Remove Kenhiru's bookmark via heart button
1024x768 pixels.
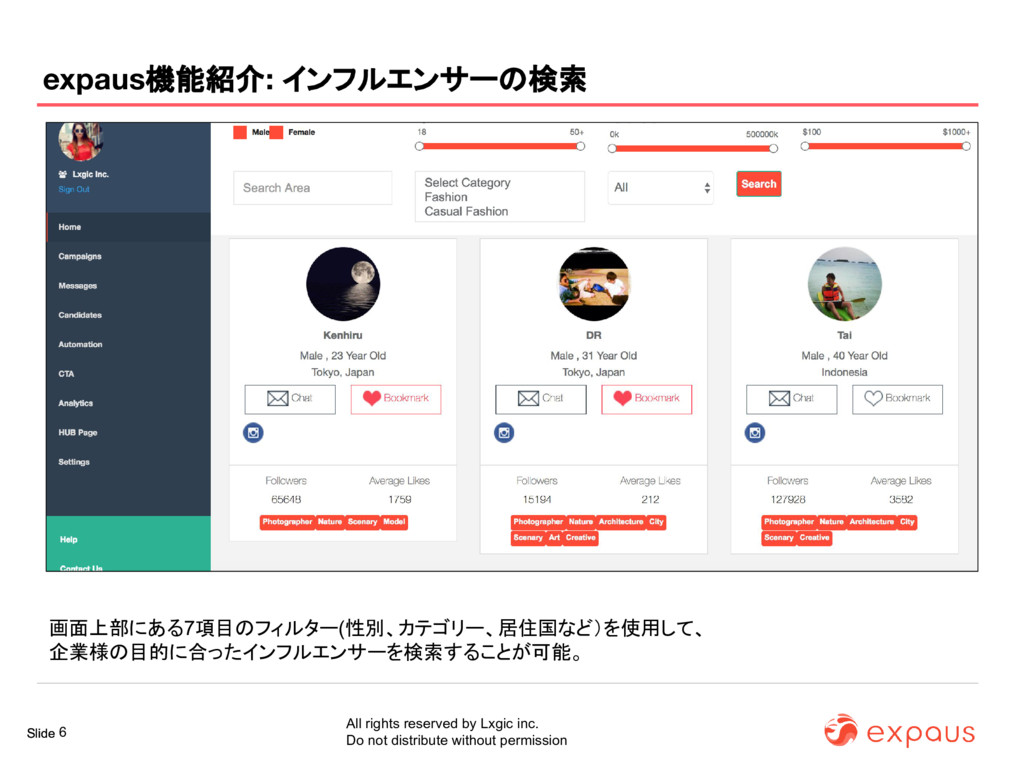point(396,398)
